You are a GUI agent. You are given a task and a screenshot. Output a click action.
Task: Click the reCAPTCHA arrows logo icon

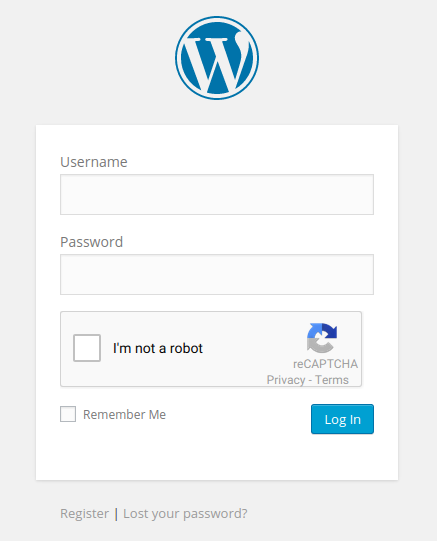tap(322, 338)
